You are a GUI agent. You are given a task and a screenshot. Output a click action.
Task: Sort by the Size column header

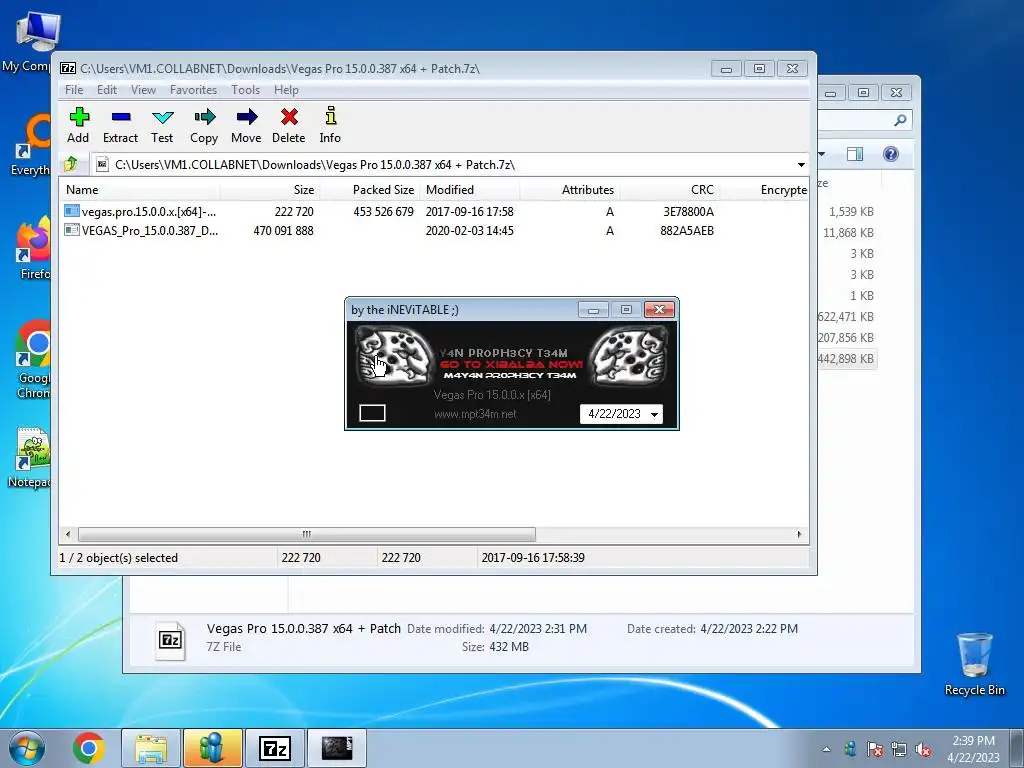[269, 190]
